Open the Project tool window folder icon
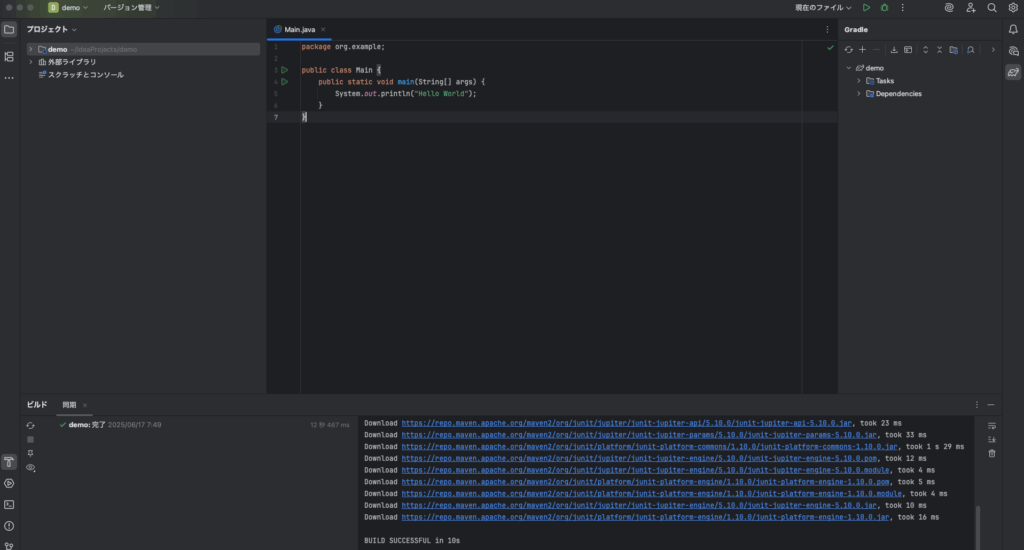This screenshot has width=1024, height=550. point(9,29)
